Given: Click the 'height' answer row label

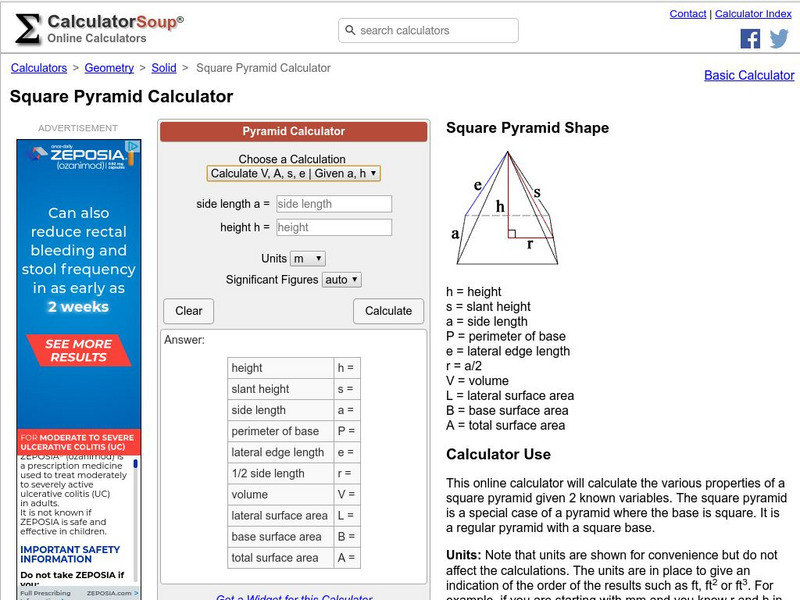Looking at the screenshot, I should tap(247, 368).
